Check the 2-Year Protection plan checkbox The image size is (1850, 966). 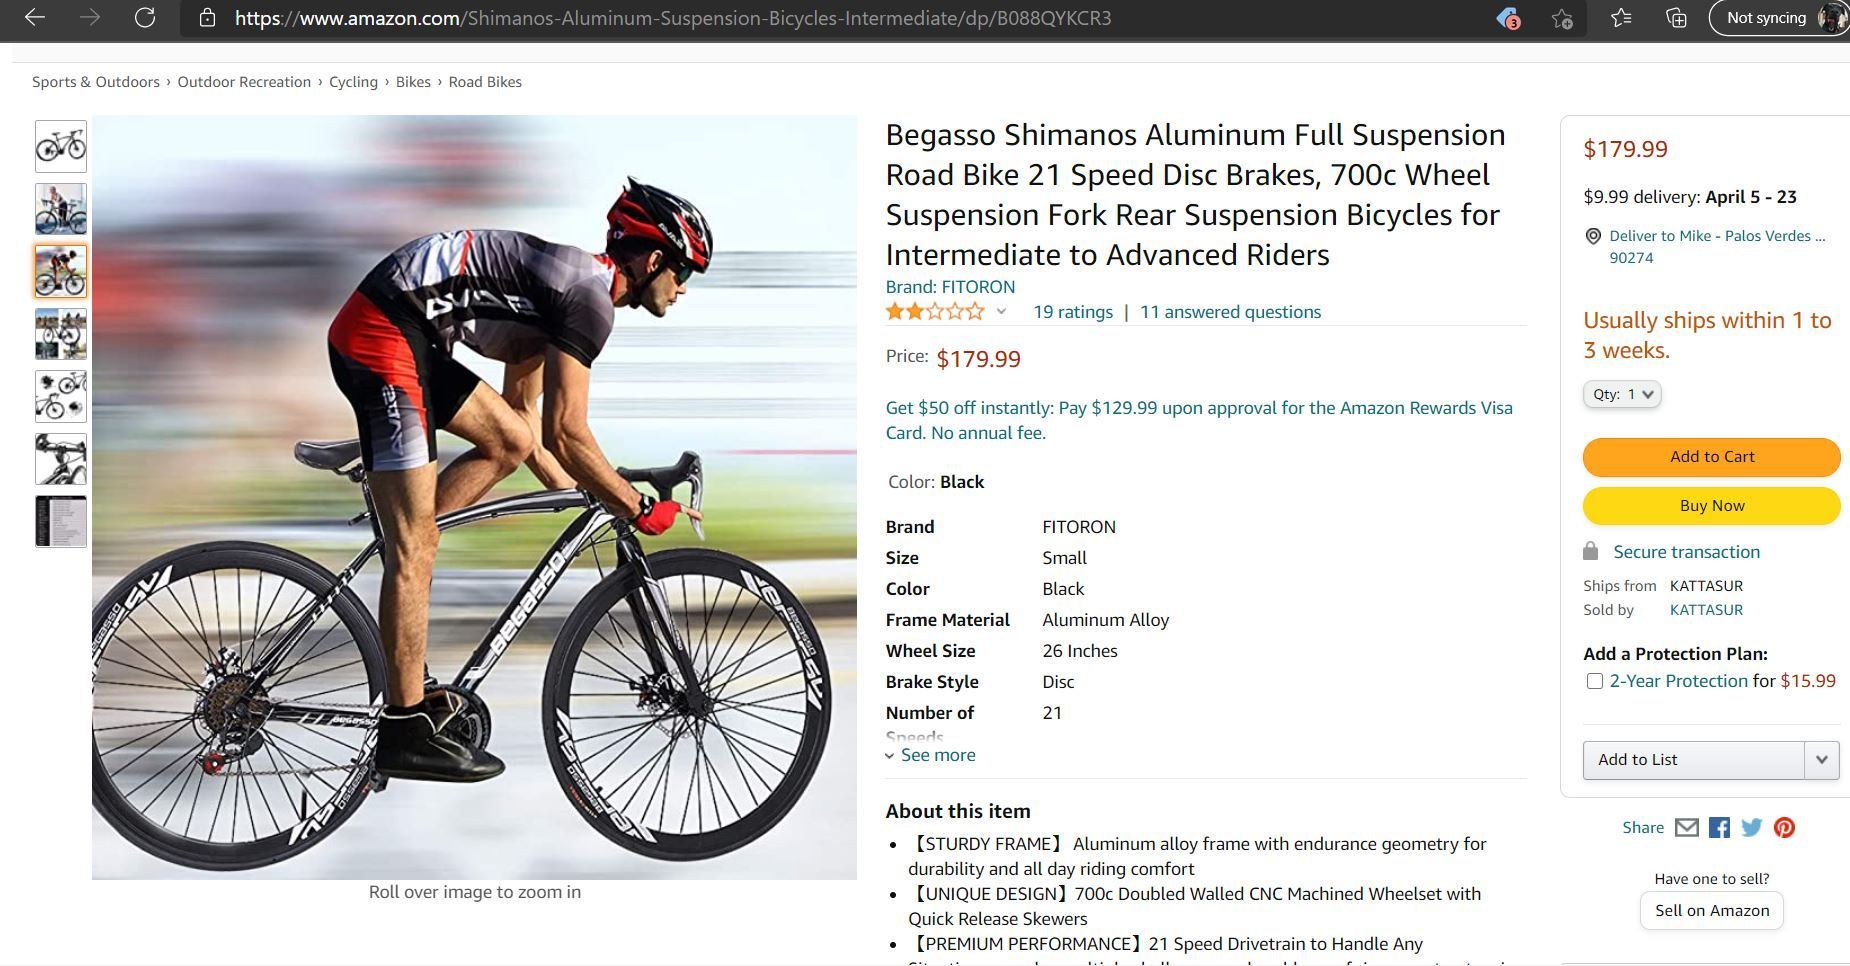1595,681
